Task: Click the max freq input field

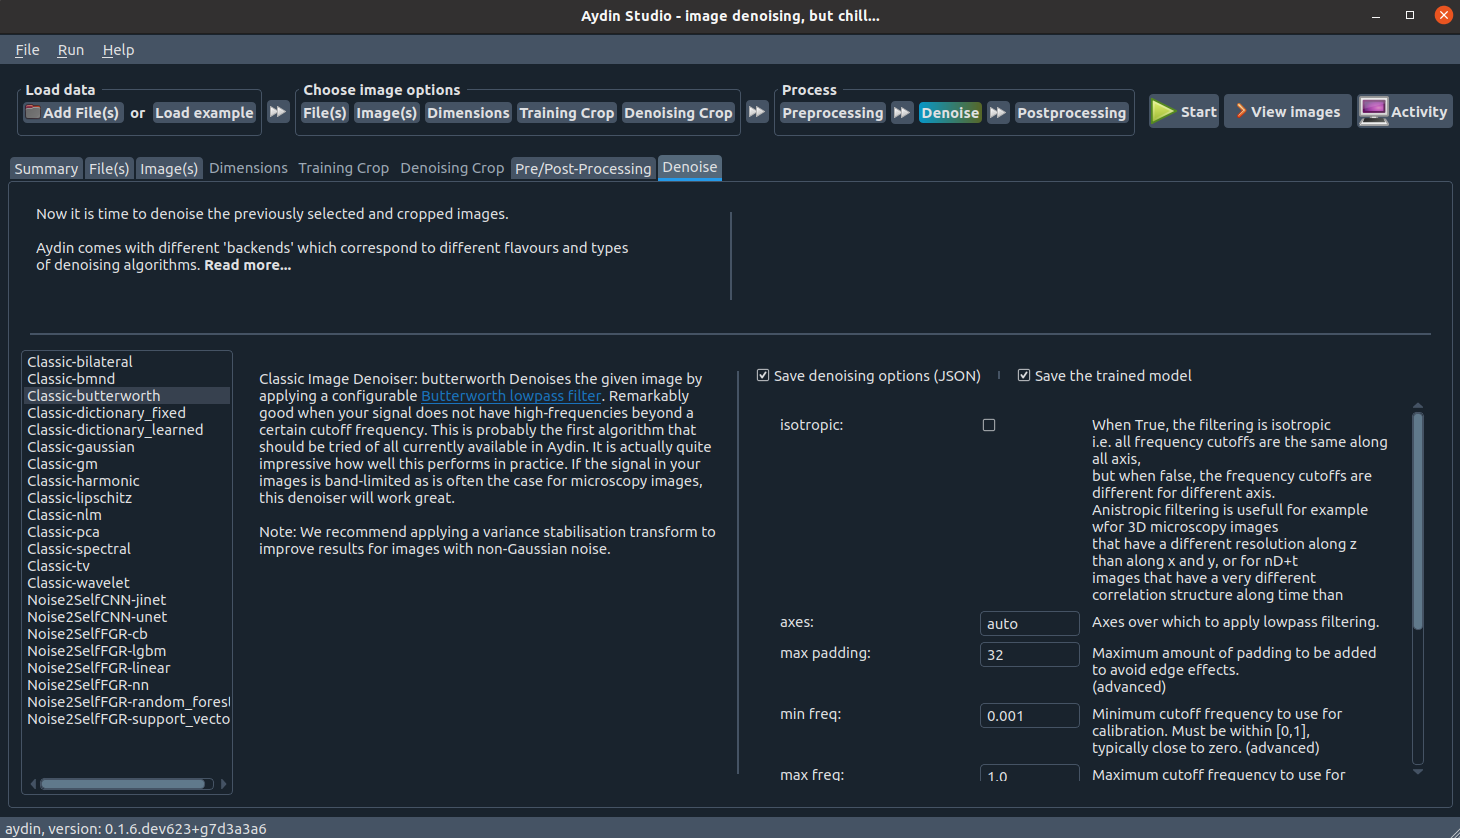Action: pyautogui.click(x=1029, y=774)
